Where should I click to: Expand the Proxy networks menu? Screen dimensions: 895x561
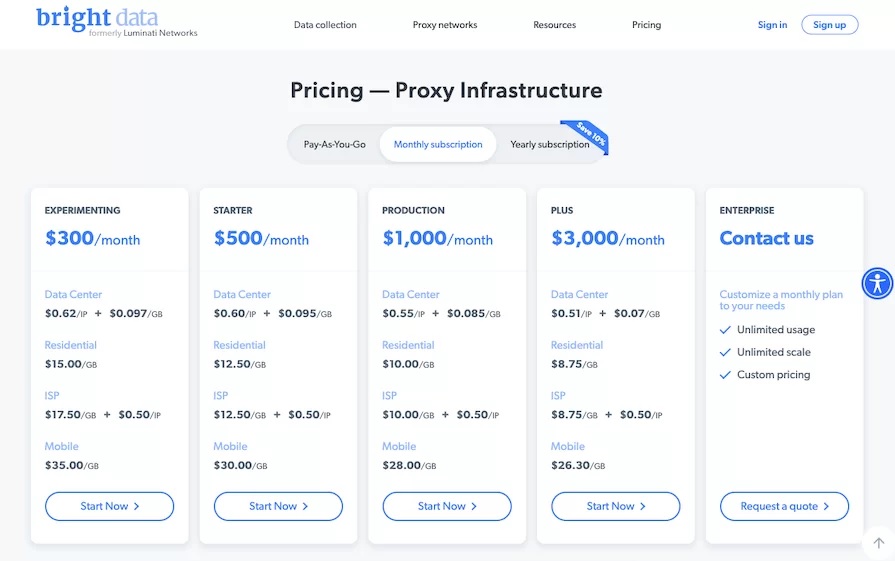tap(445, 25)
